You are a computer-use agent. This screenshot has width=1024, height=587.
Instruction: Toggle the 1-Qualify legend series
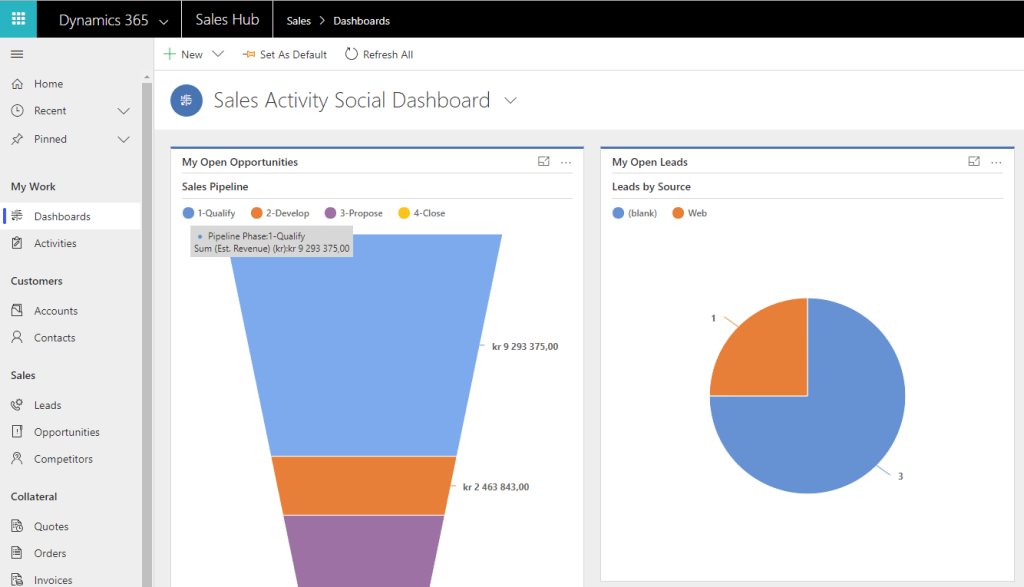coord(209,213)
